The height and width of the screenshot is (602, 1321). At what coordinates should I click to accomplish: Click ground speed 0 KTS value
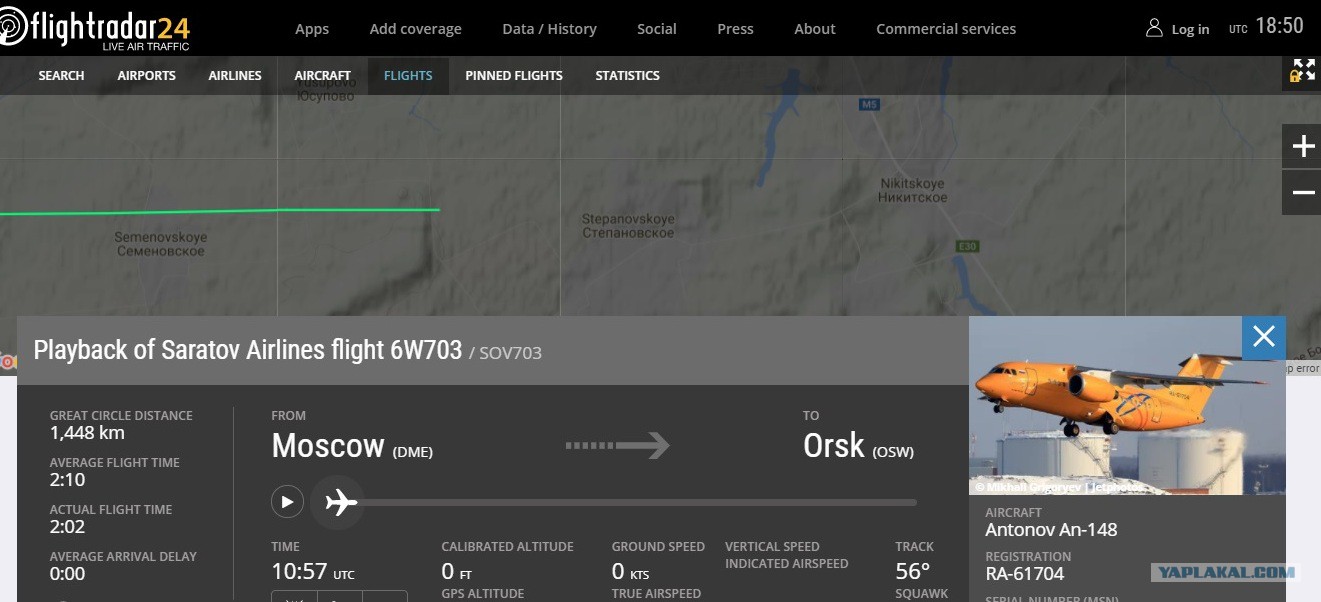click(630, 572)
